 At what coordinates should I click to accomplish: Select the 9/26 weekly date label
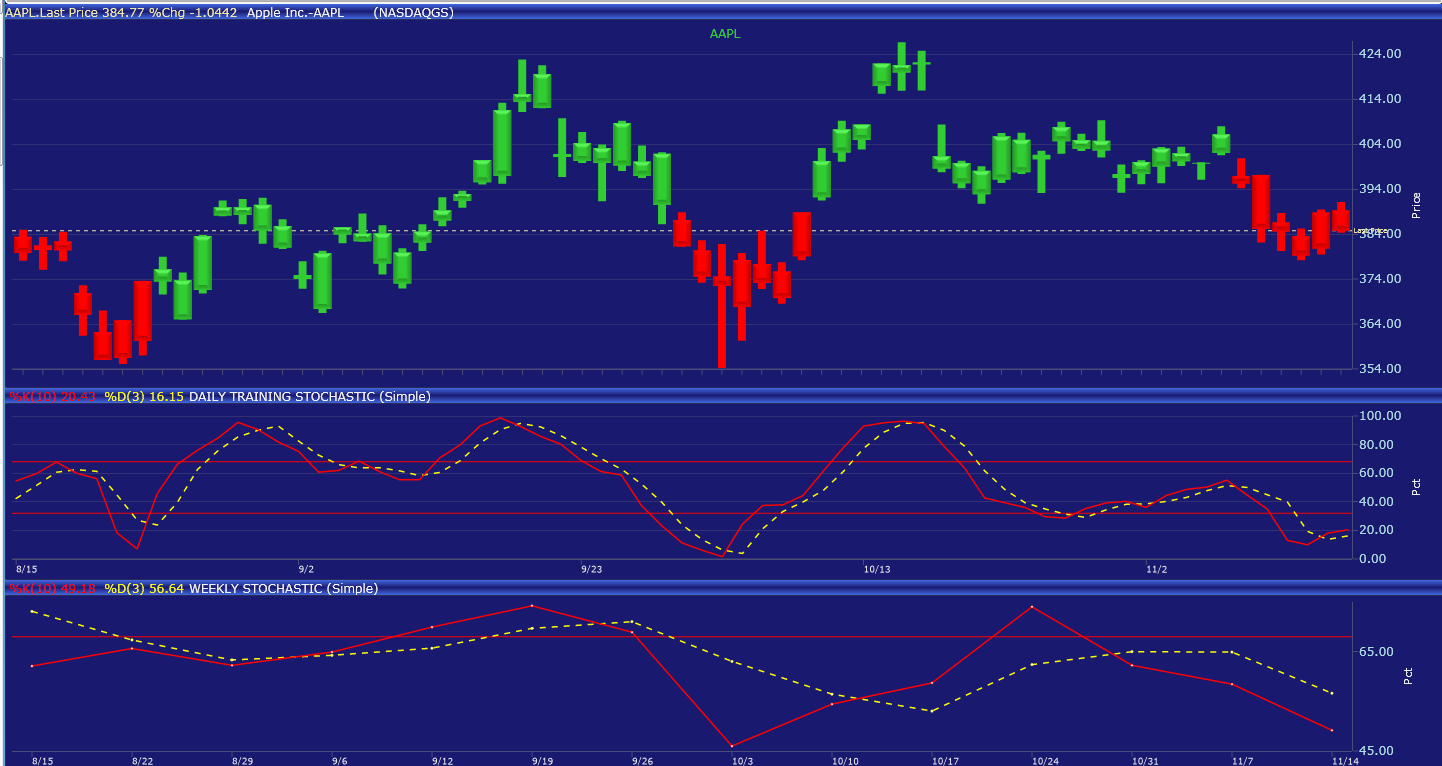(644, 761)
